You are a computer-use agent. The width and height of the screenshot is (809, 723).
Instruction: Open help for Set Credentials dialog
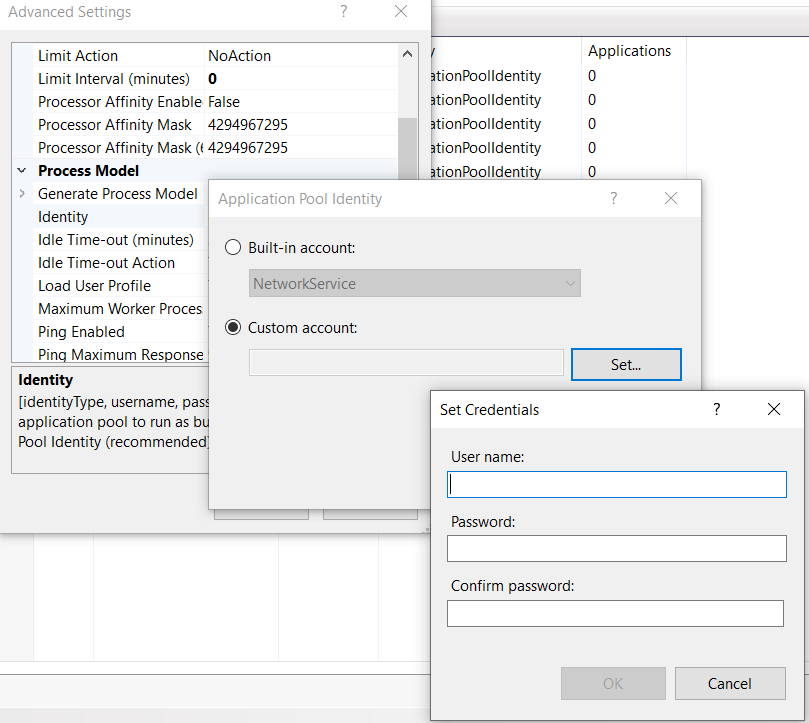(x=717, y=410)
